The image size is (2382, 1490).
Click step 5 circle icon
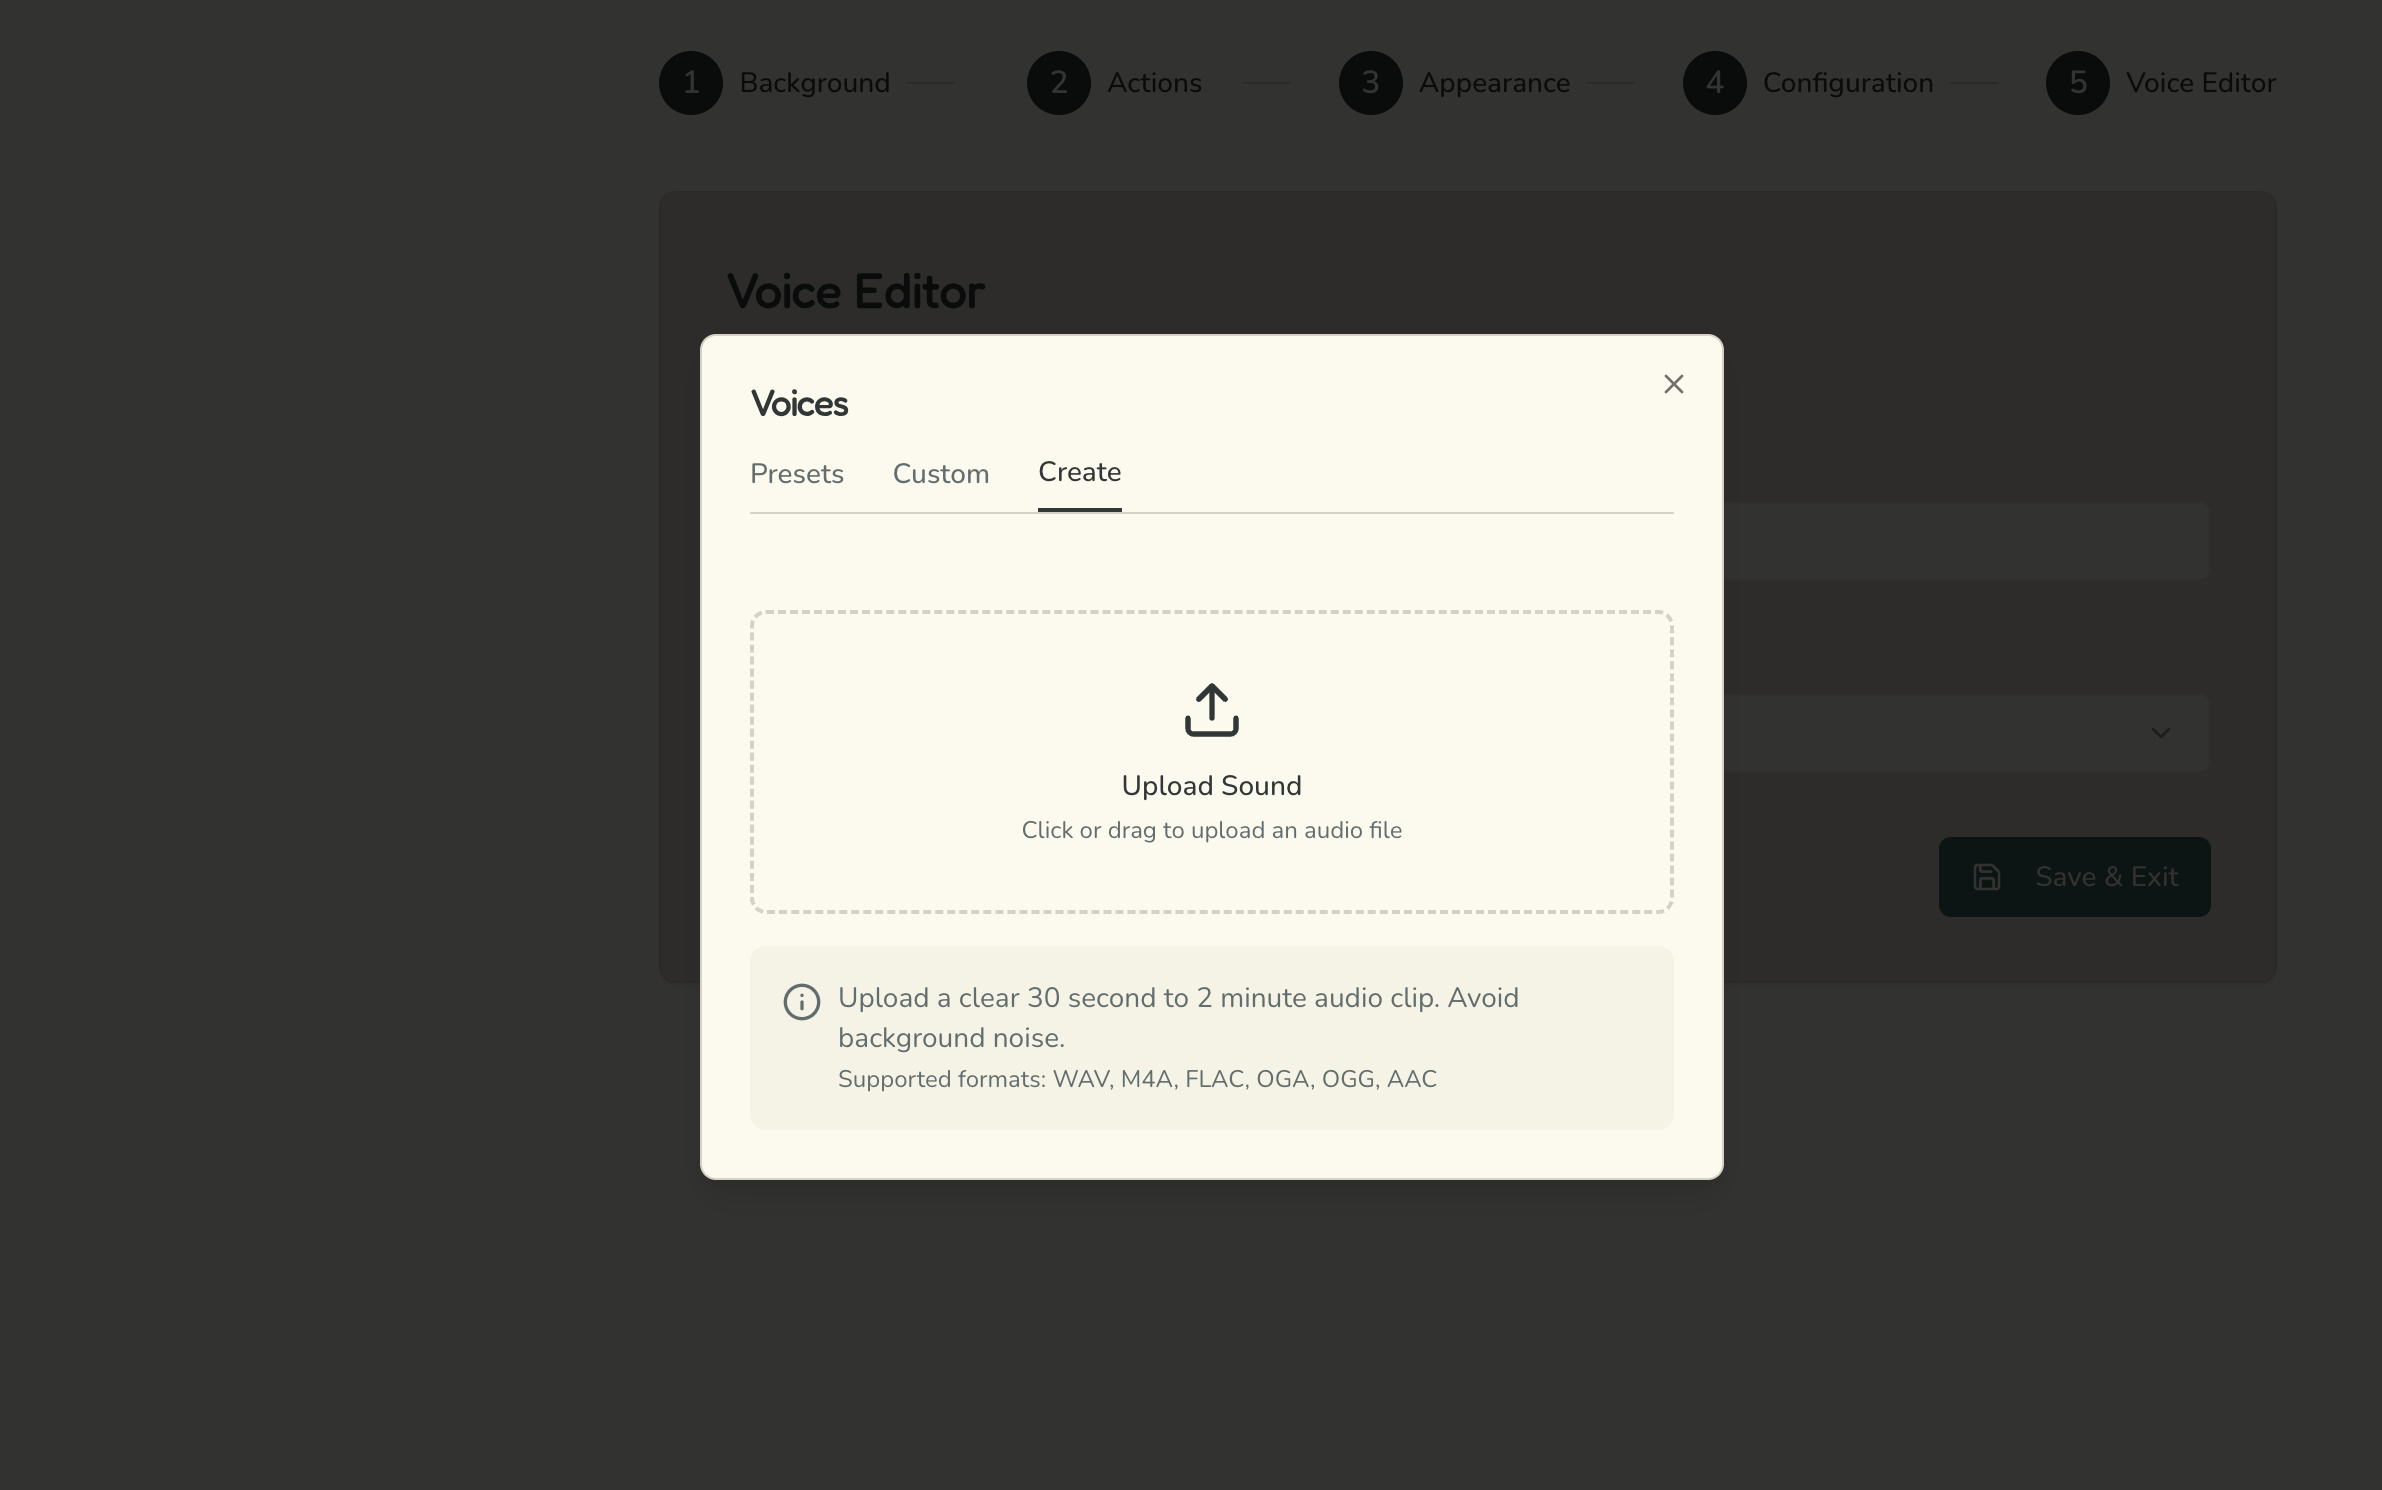2077,83
